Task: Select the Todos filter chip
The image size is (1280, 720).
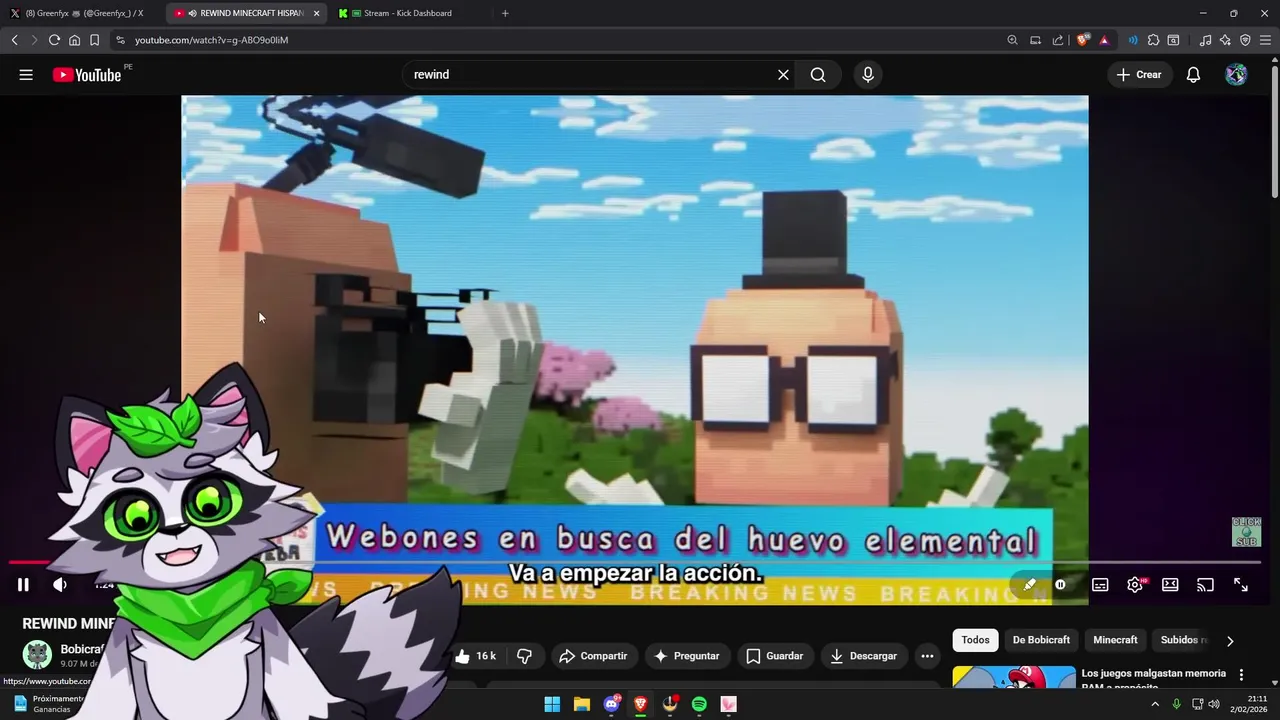Action: 975,640
